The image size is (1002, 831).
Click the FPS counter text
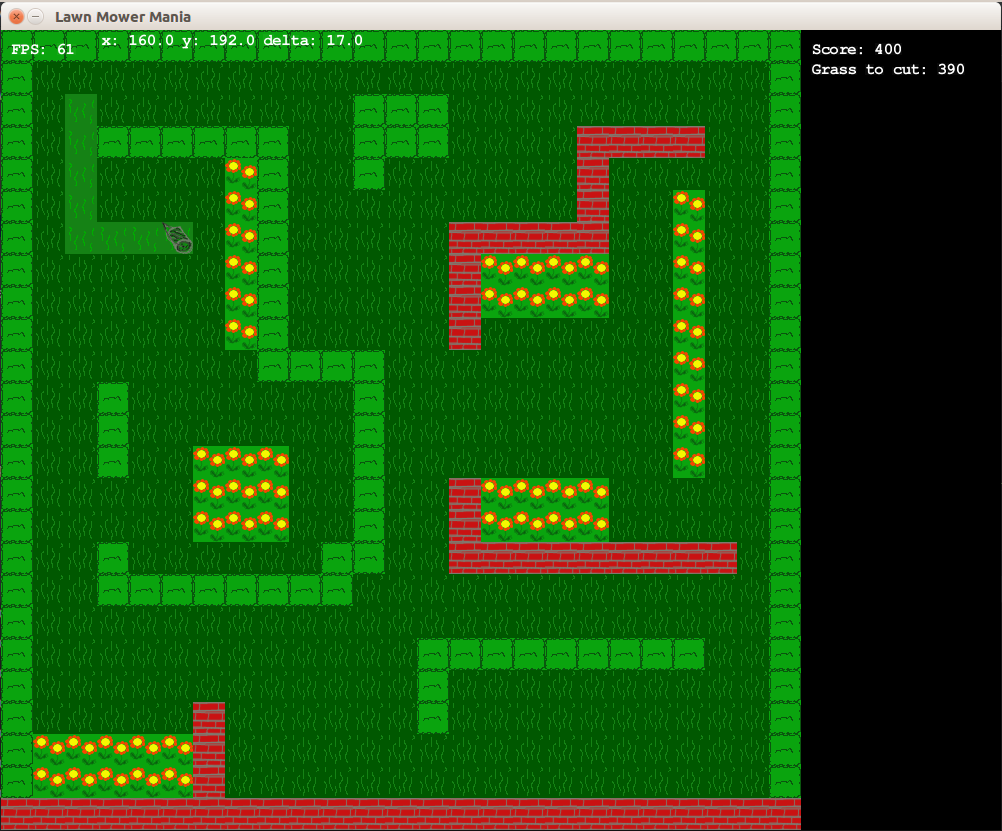[43, 49]
